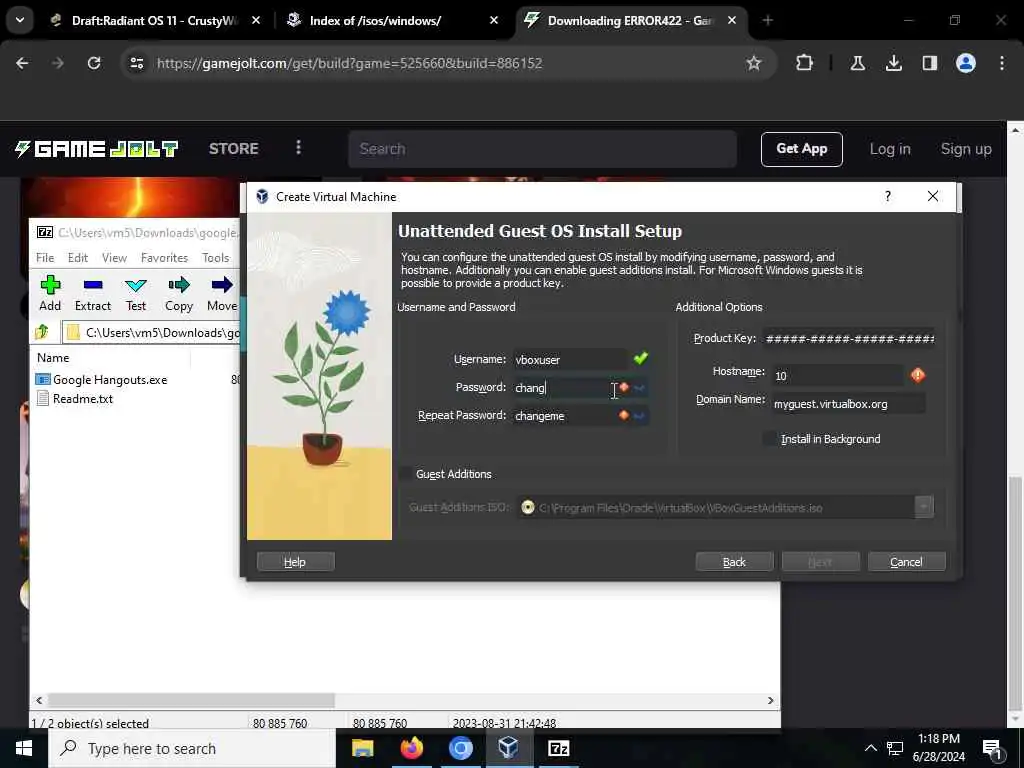Image resolution: width=1024 pixels, height=768 pixels.
Task: Switch to Draft:Radiant OS 11 tab
Action: (x=154, y=20)
